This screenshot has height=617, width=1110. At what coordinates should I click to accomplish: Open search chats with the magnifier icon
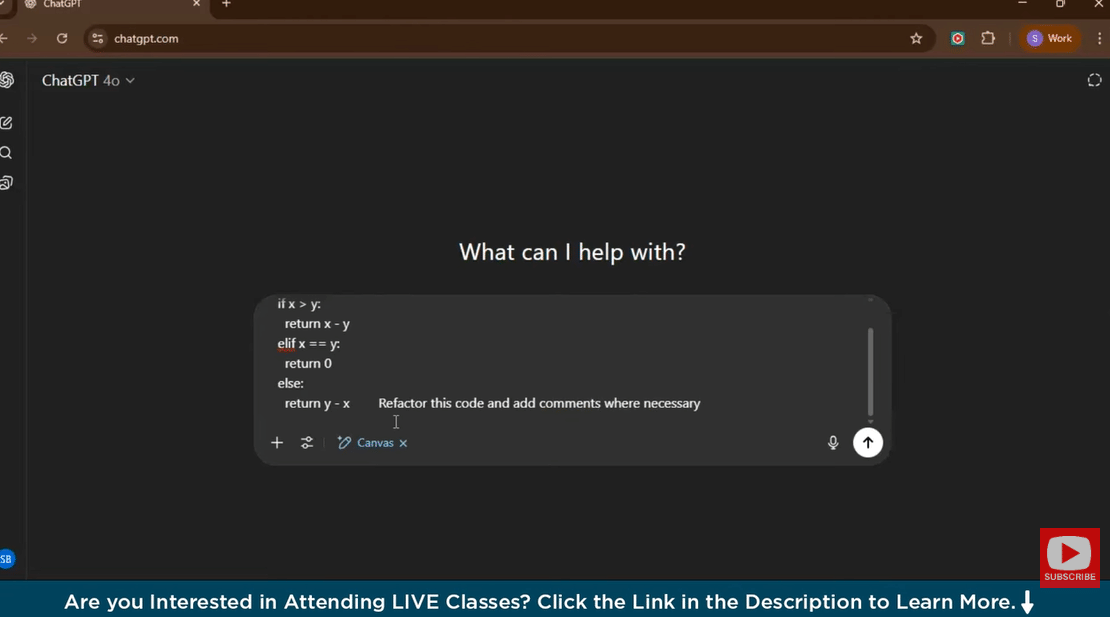tap(7, 152)
